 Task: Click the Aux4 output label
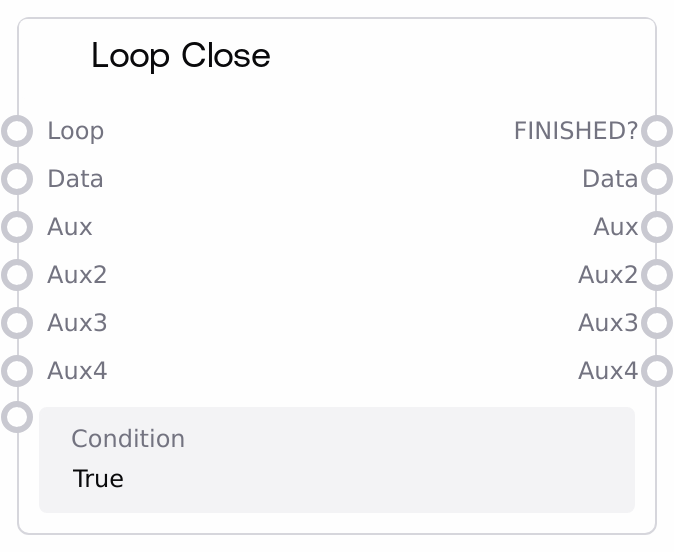click(x=607, y=371)
